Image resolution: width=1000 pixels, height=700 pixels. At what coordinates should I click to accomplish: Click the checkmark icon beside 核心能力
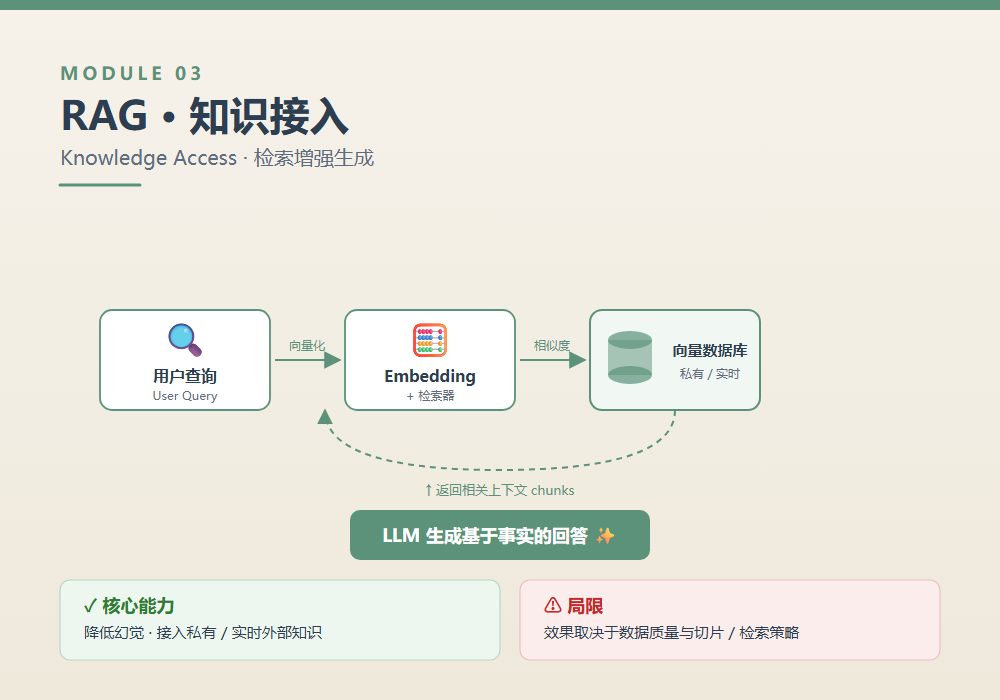[x=90, y=606]
